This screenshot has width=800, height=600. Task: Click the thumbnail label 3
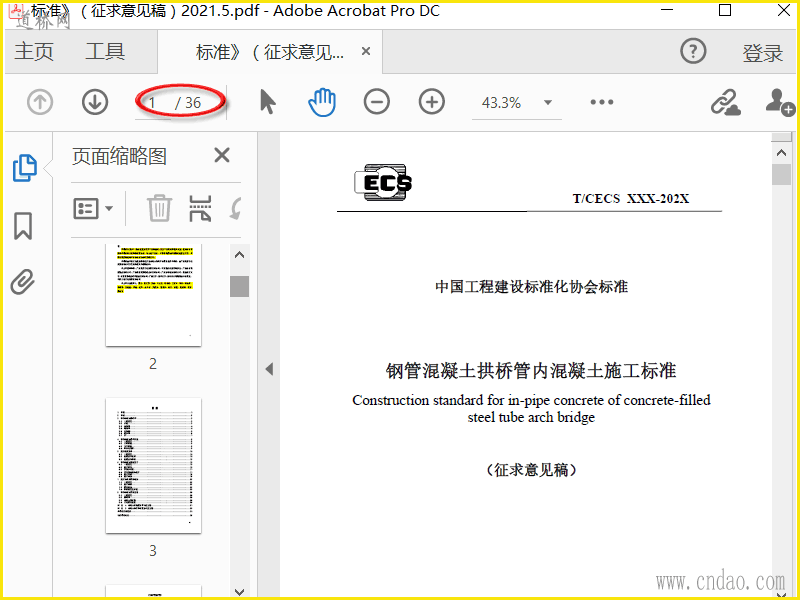coord(153,551)
